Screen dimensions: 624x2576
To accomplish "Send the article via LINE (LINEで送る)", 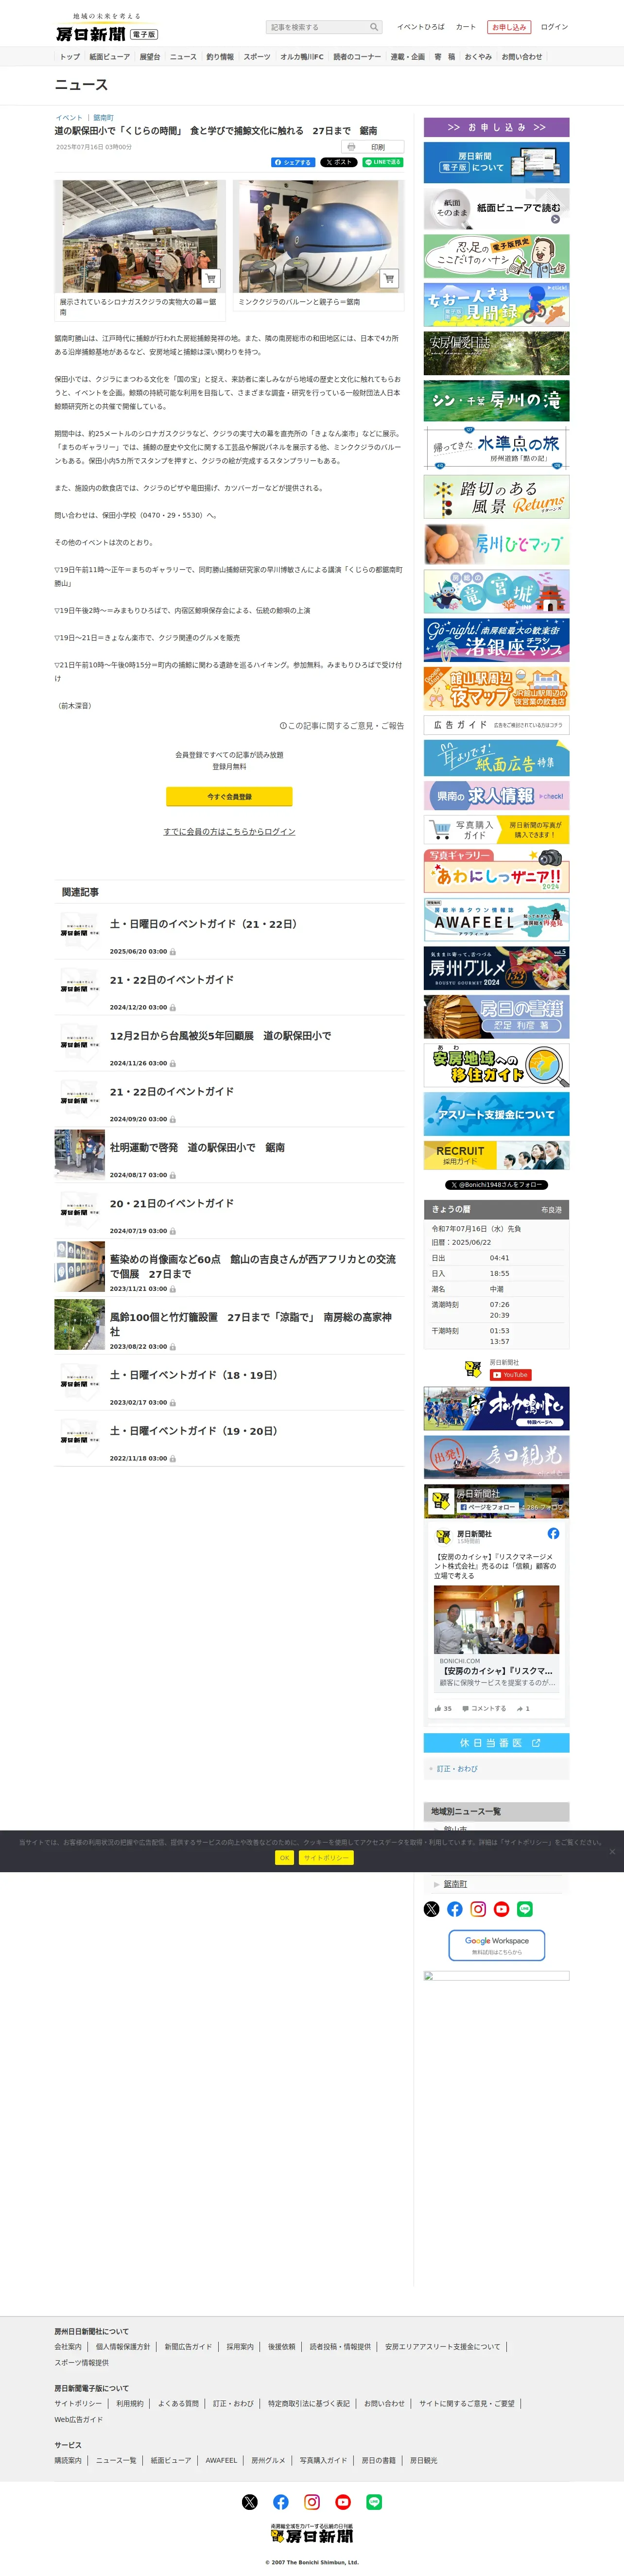I will pos(383,162).
